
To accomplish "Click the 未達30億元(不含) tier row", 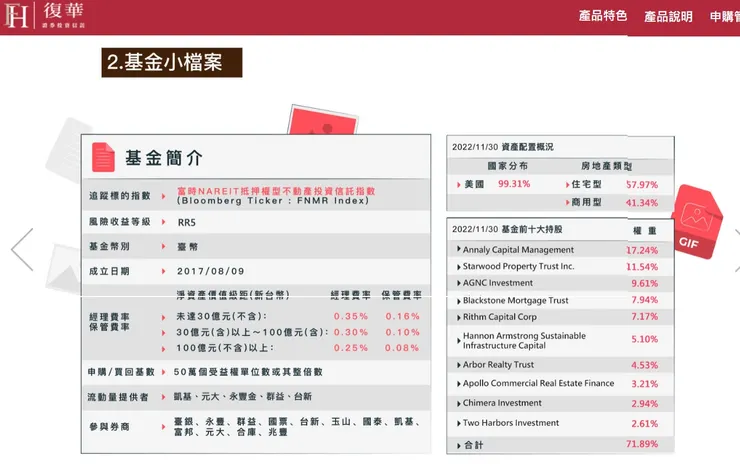I will [x=222, y=316].
